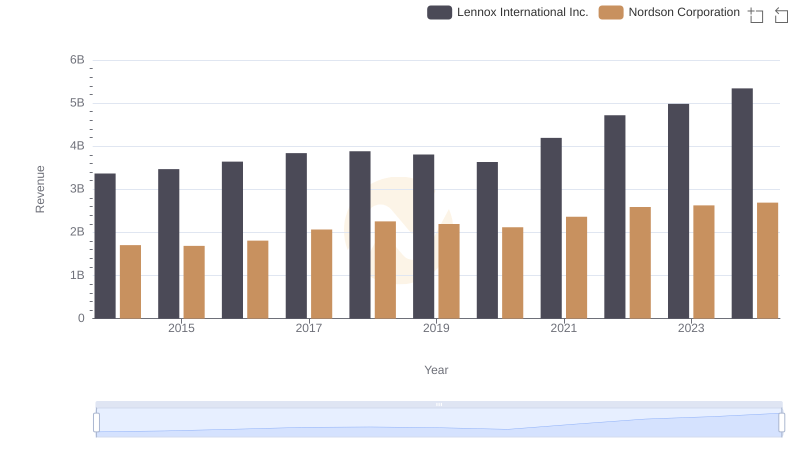The image size is (800, 461).
Task: Click the 2015 x-axis label
Action: [181, 328]
